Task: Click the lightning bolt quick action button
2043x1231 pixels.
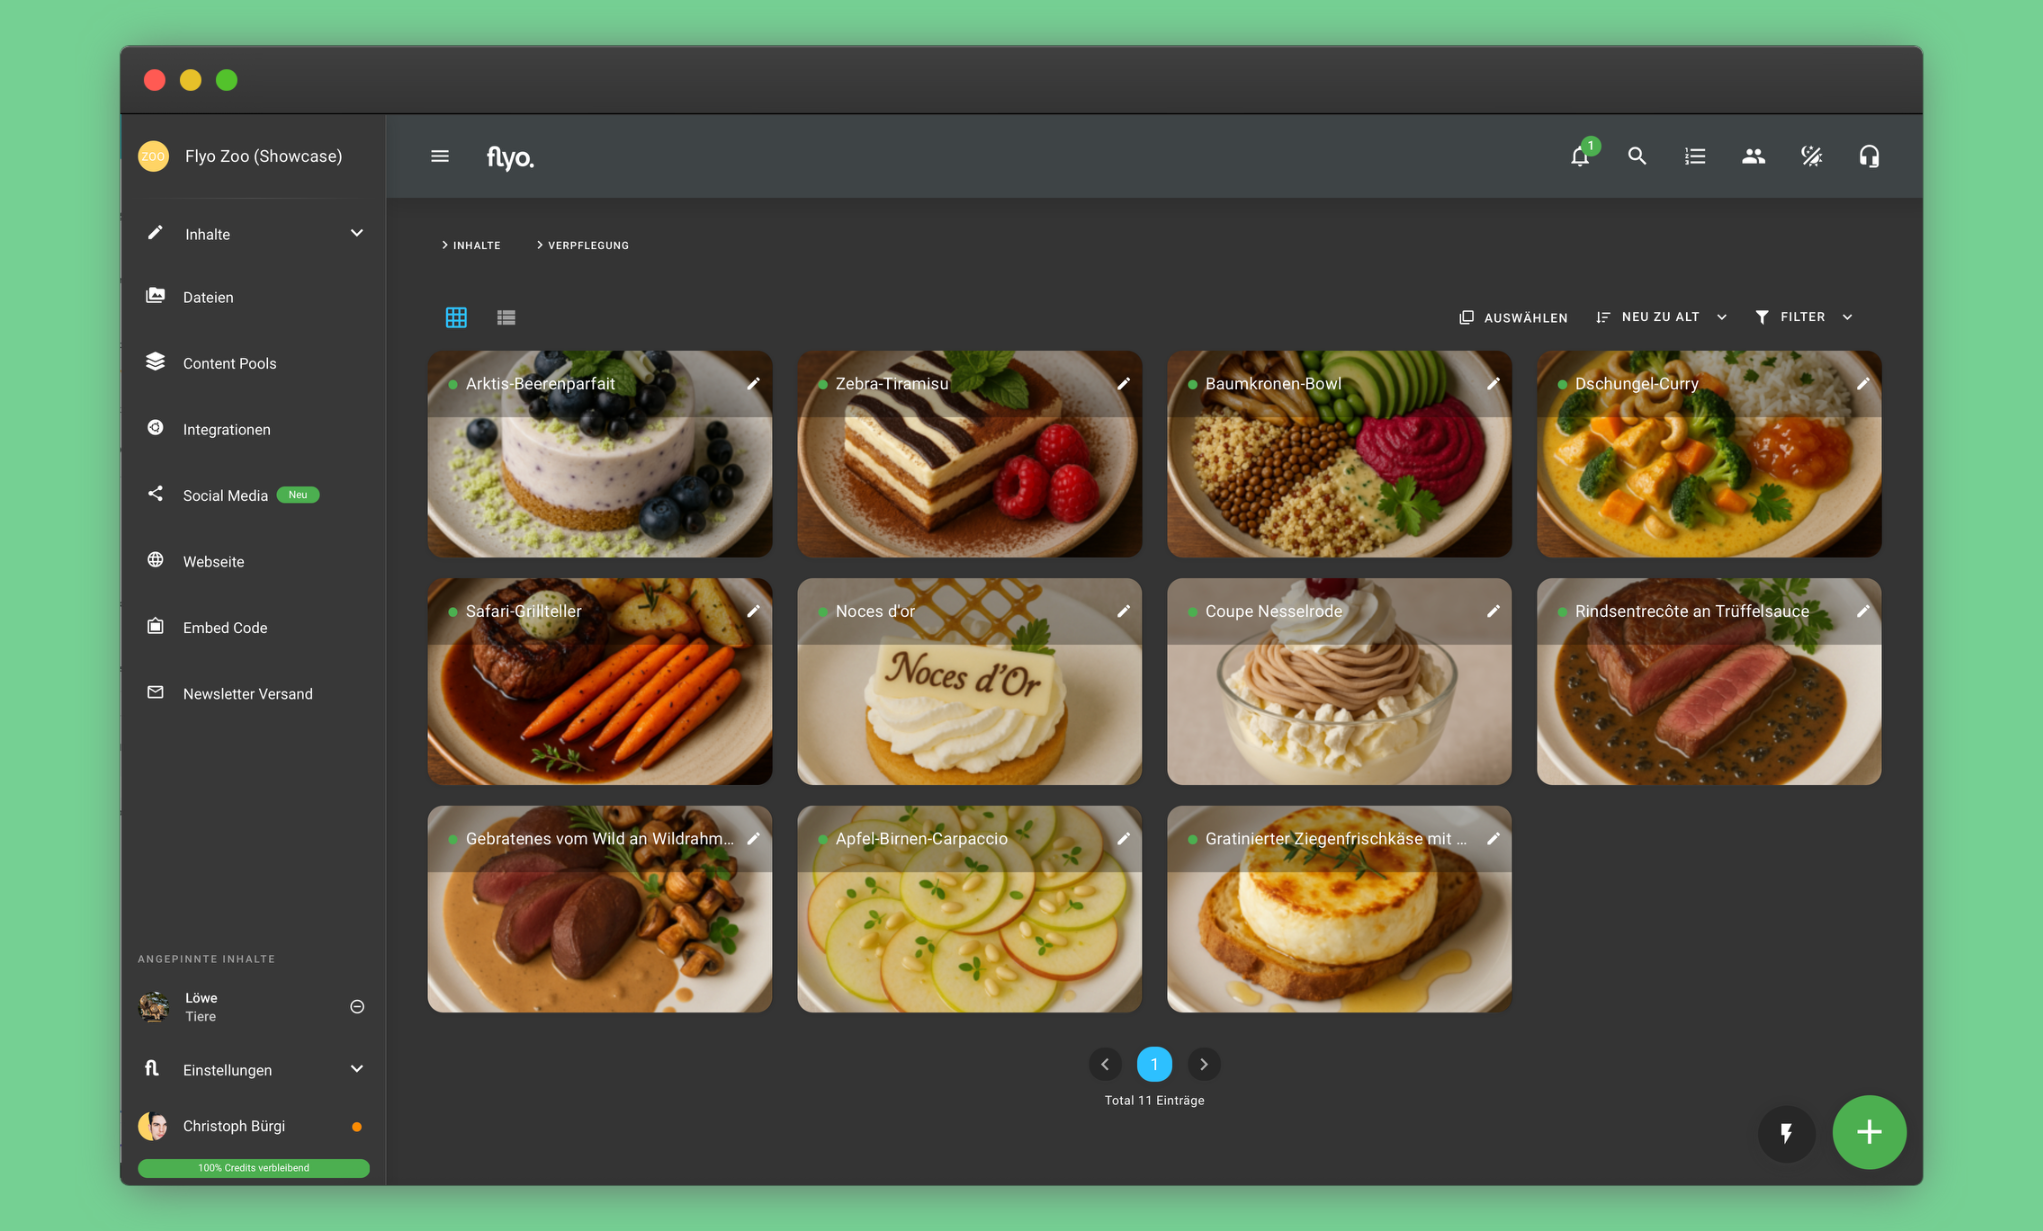Action: [x=1786, y=1133]
